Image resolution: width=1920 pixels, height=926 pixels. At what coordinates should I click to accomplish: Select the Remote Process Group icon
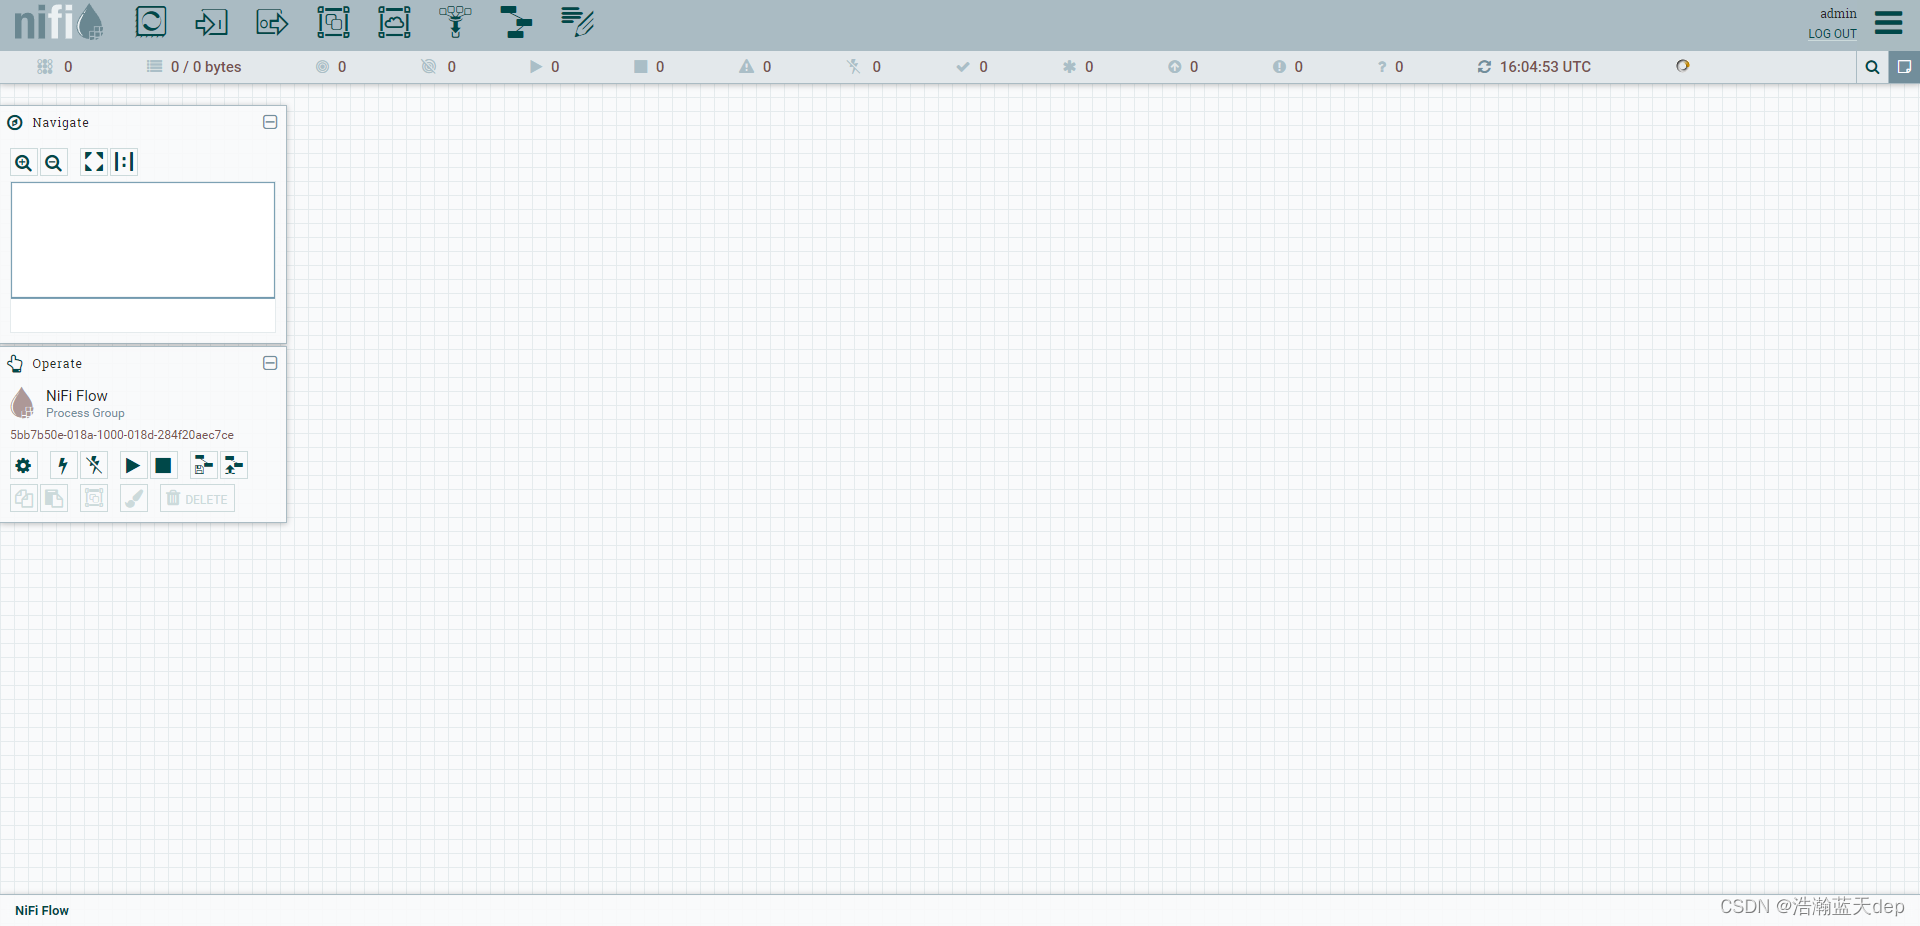point(394,22)
